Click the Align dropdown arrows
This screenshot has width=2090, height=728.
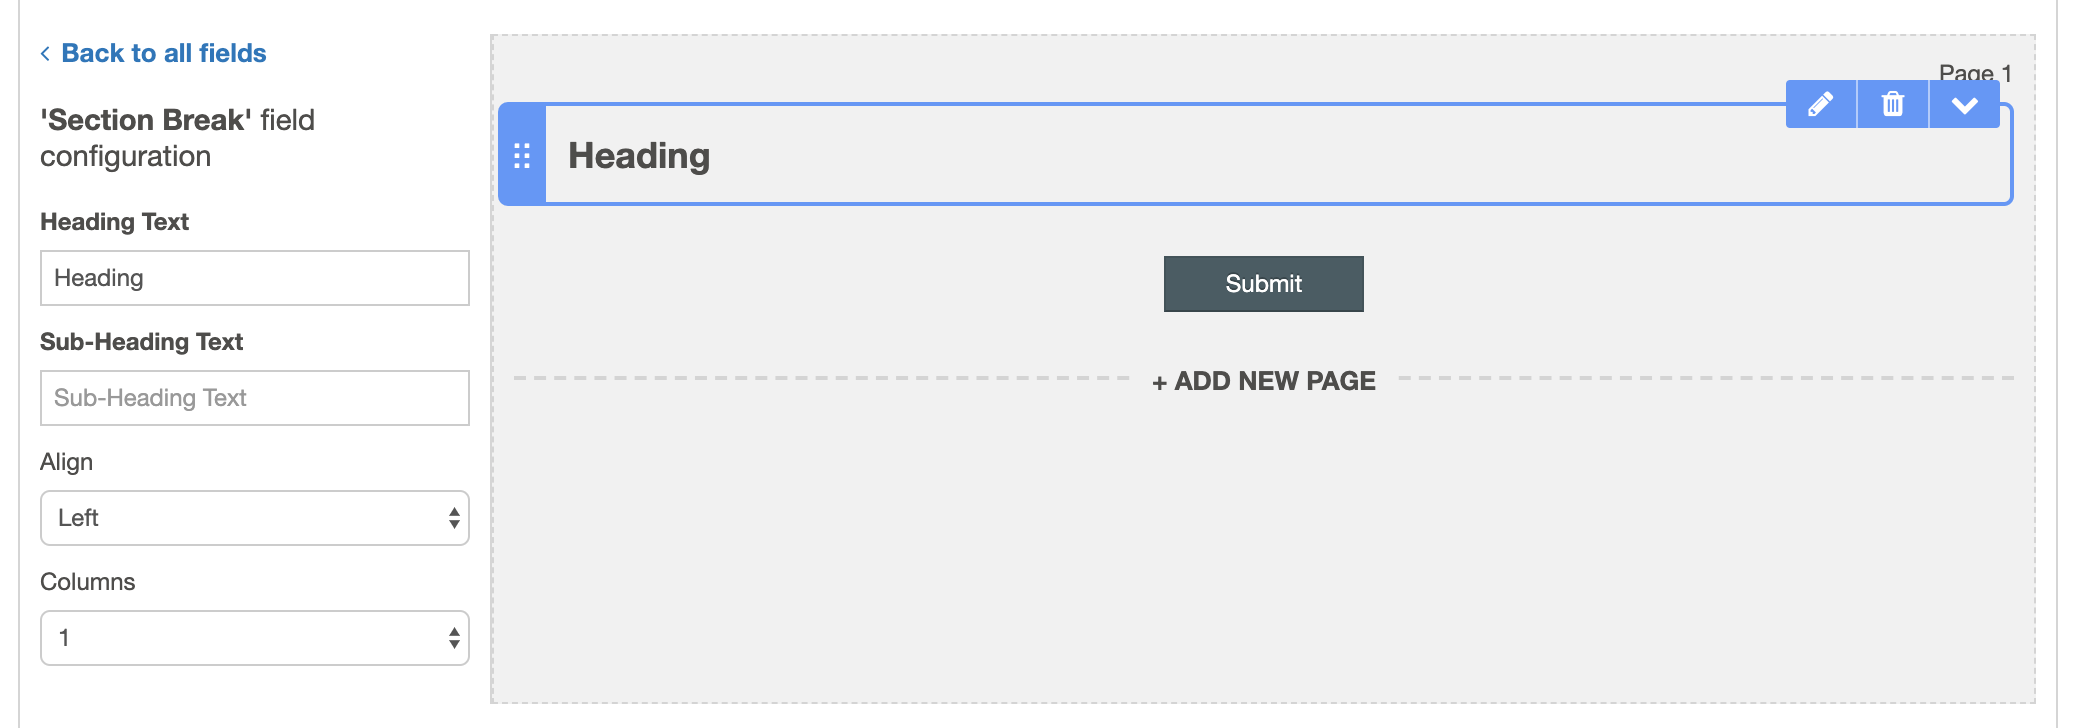(x=454, y=518)
